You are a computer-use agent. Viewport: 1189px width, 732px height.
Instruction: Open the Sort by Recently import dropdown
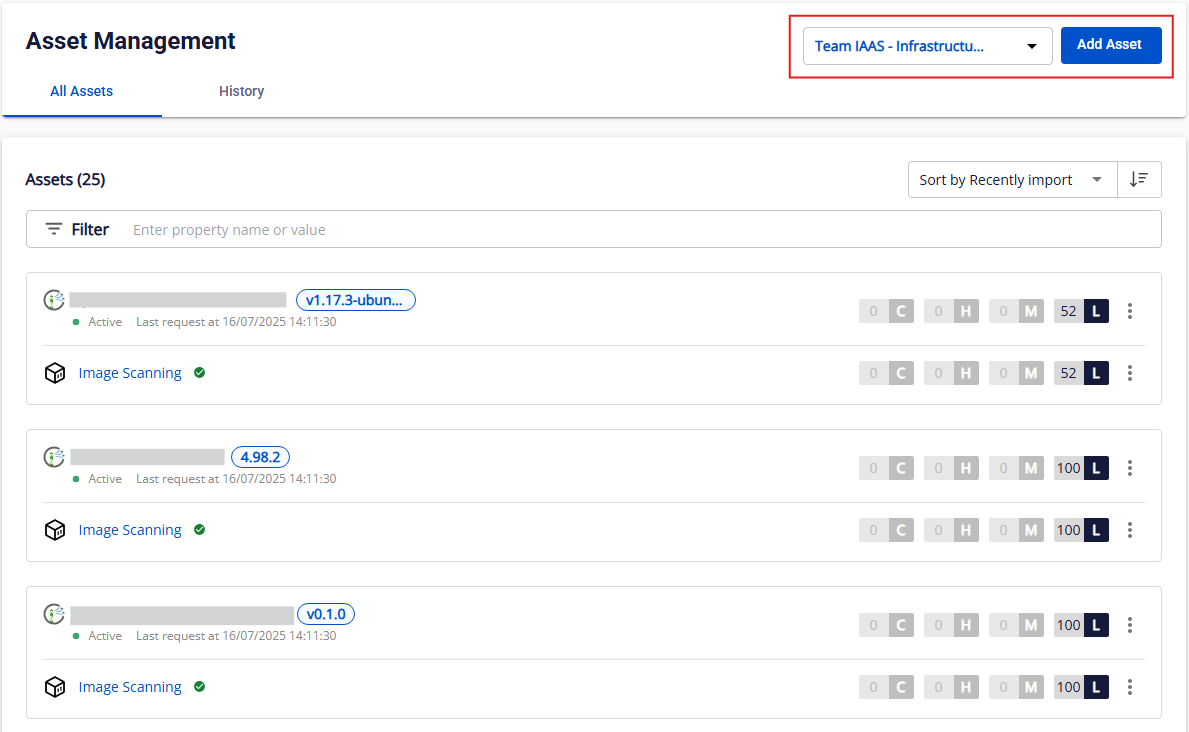coord(1012,180)
